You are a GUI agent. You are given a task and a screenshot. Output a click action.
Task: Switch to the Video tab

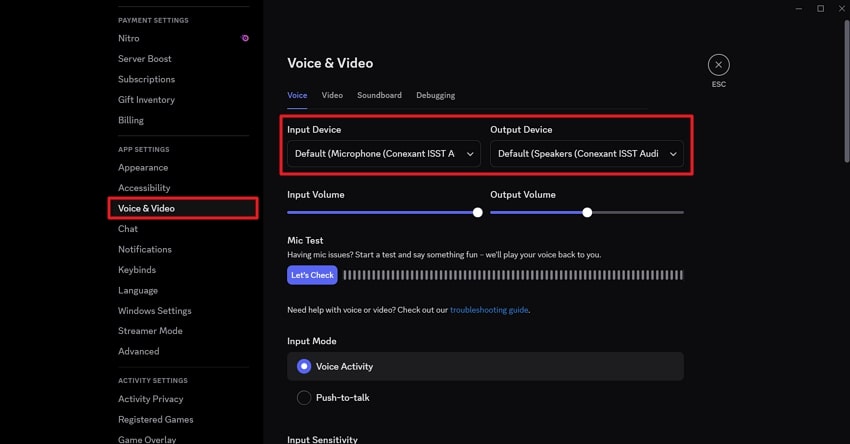(332, 95)
